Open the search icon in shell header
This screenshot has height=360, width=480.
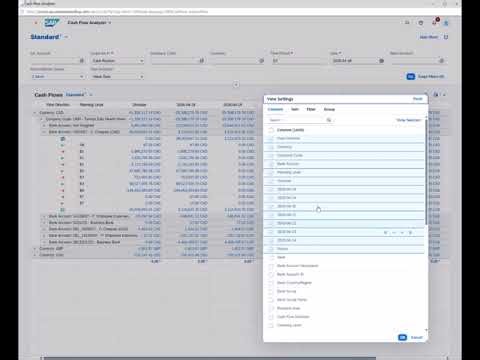(407, 23)
